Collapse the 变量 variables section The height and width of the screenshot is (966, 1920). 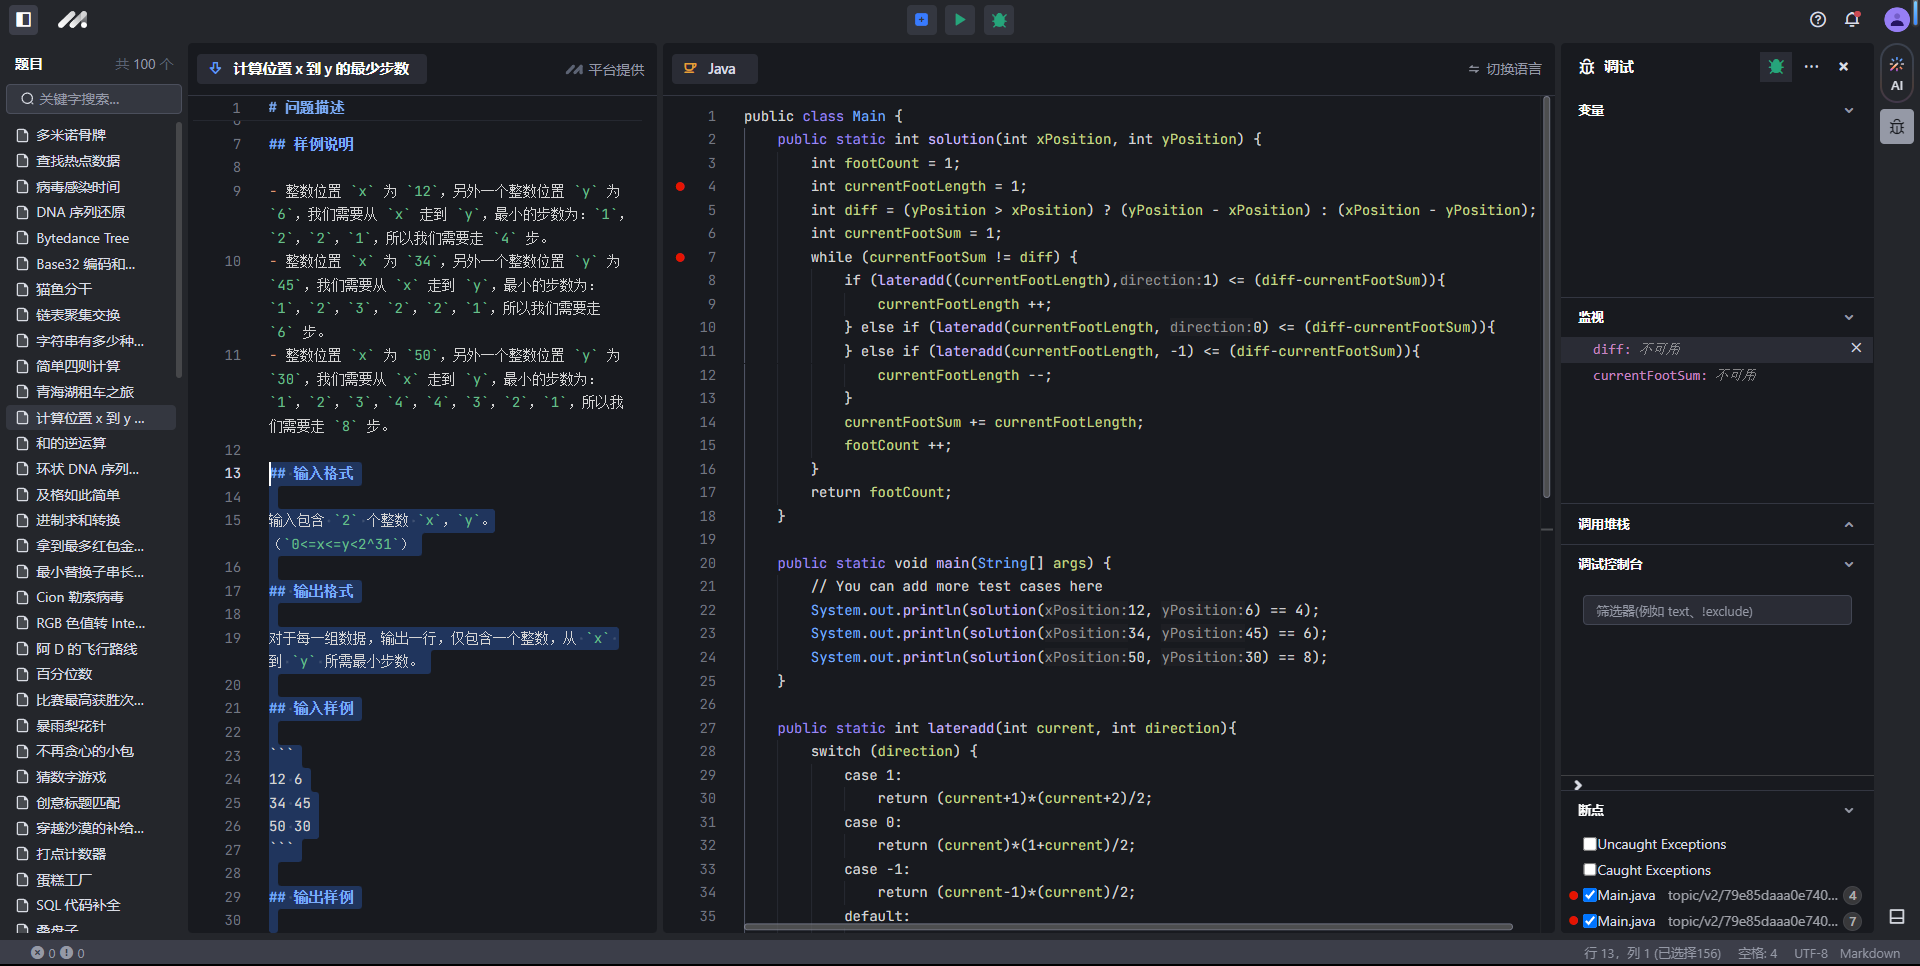[x=1848, y=110]
